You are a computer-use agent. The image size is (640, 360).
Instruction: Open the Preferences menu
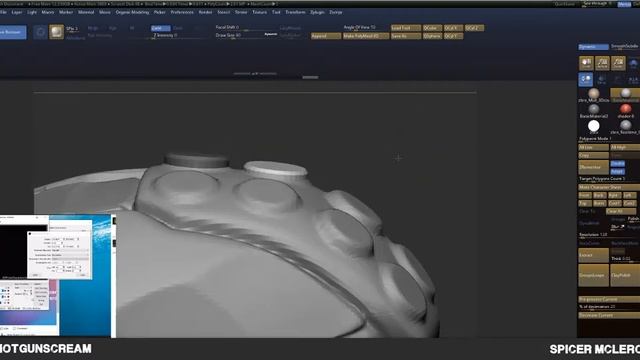coord(182,12)
